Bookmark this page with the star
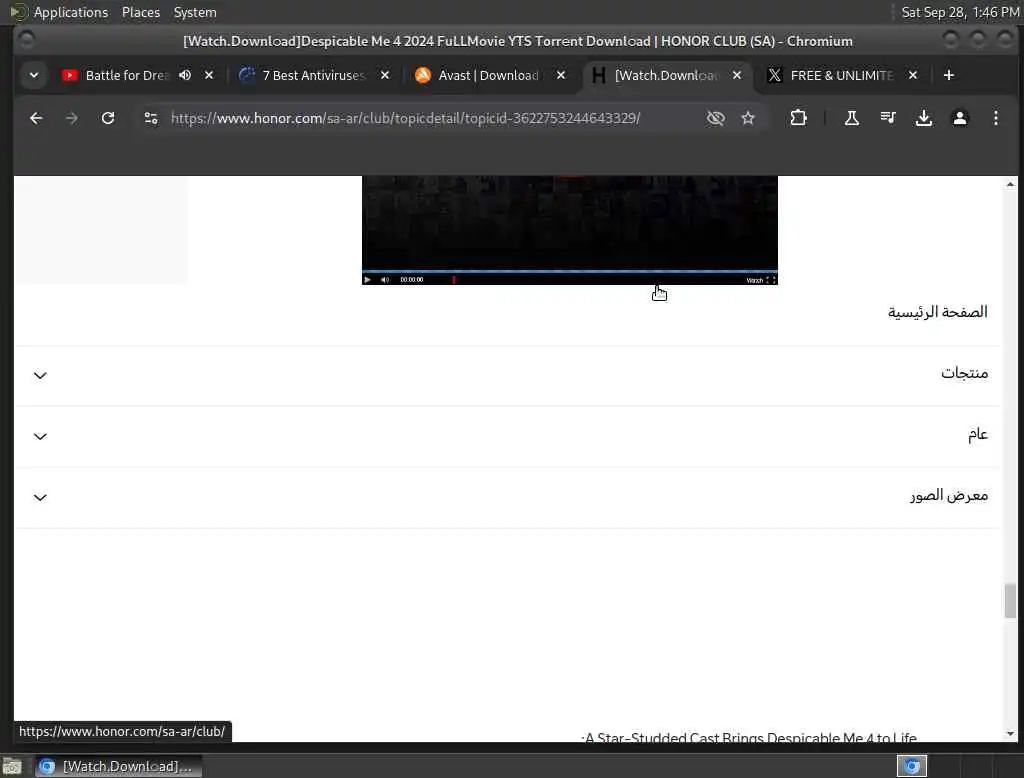The image size is (1024, 778). pos(748,118)
